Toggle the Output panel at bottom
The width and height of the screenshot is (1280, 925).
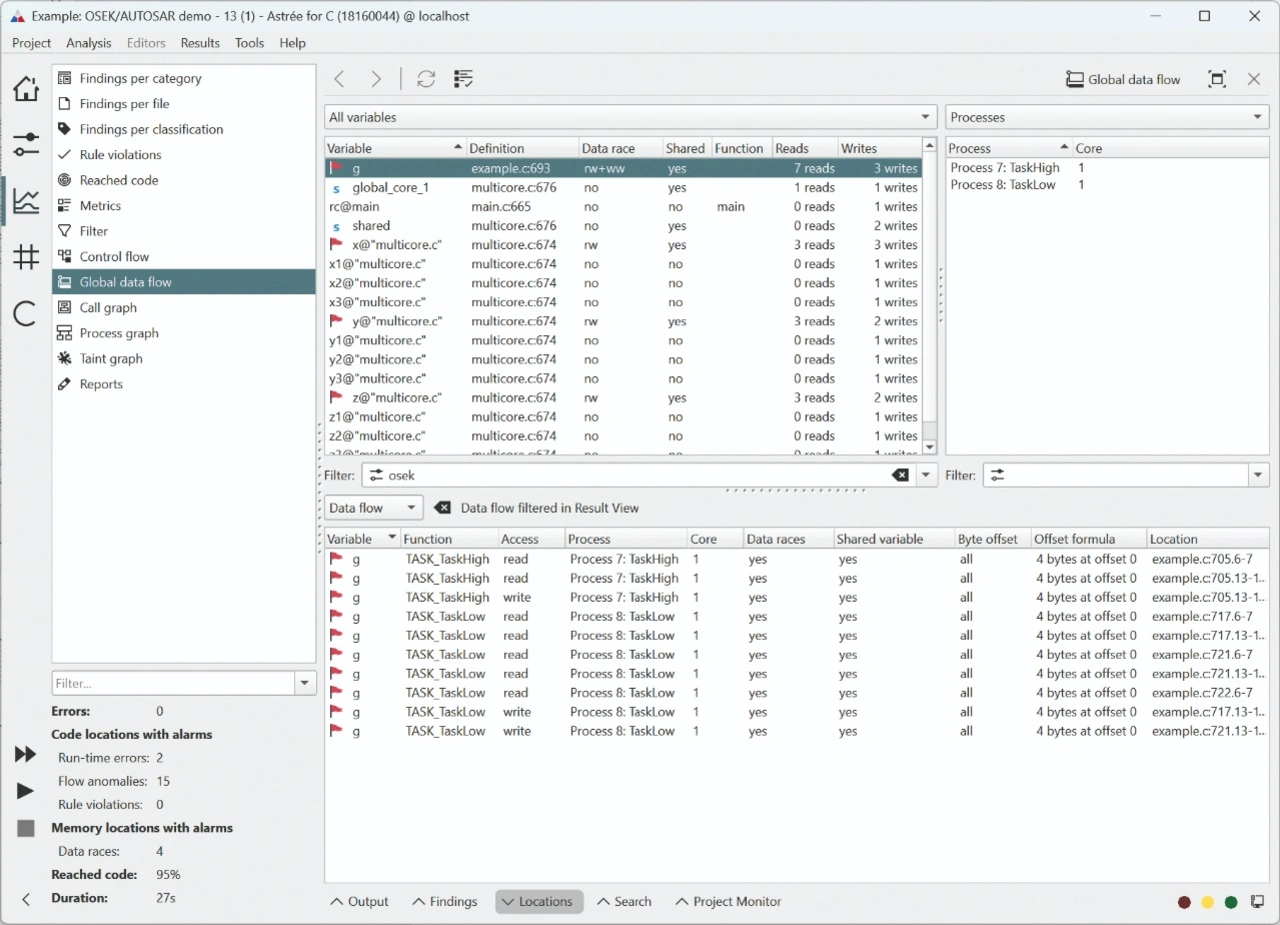point(359,901)
